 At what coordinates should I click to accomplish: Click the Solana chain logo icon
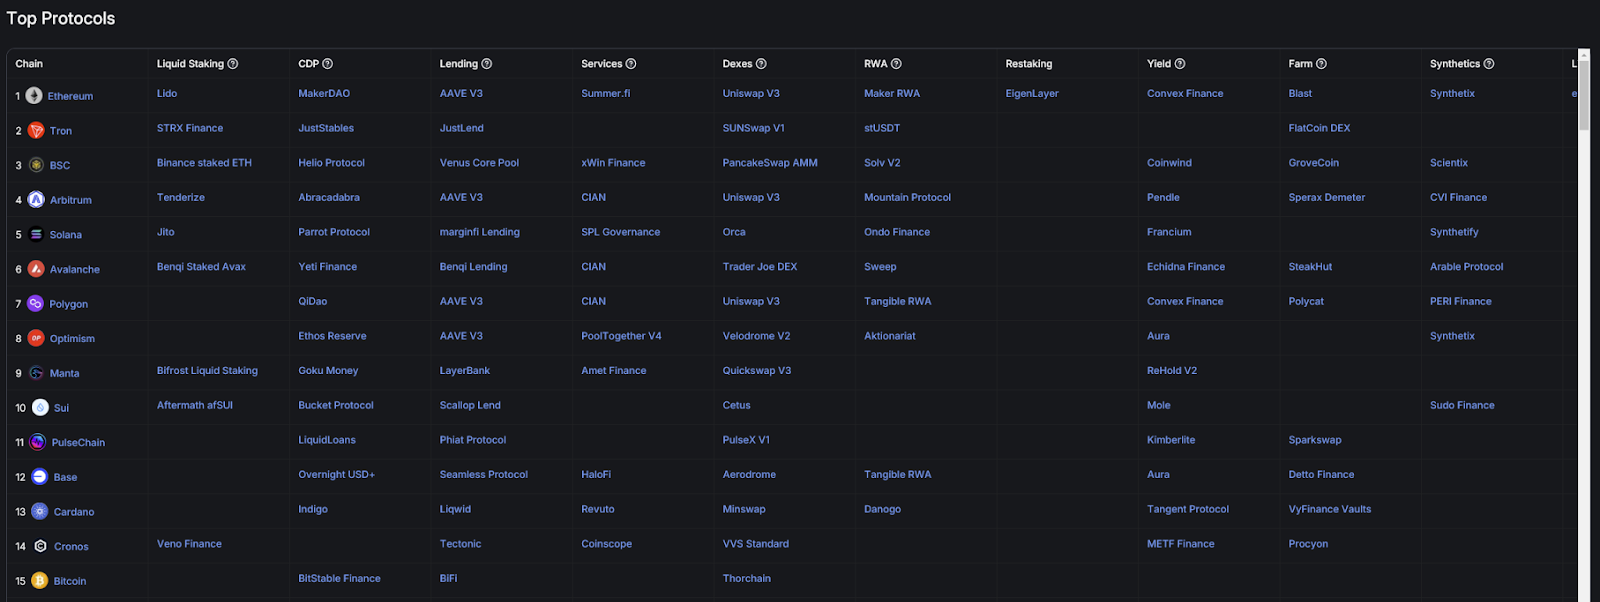36,235
